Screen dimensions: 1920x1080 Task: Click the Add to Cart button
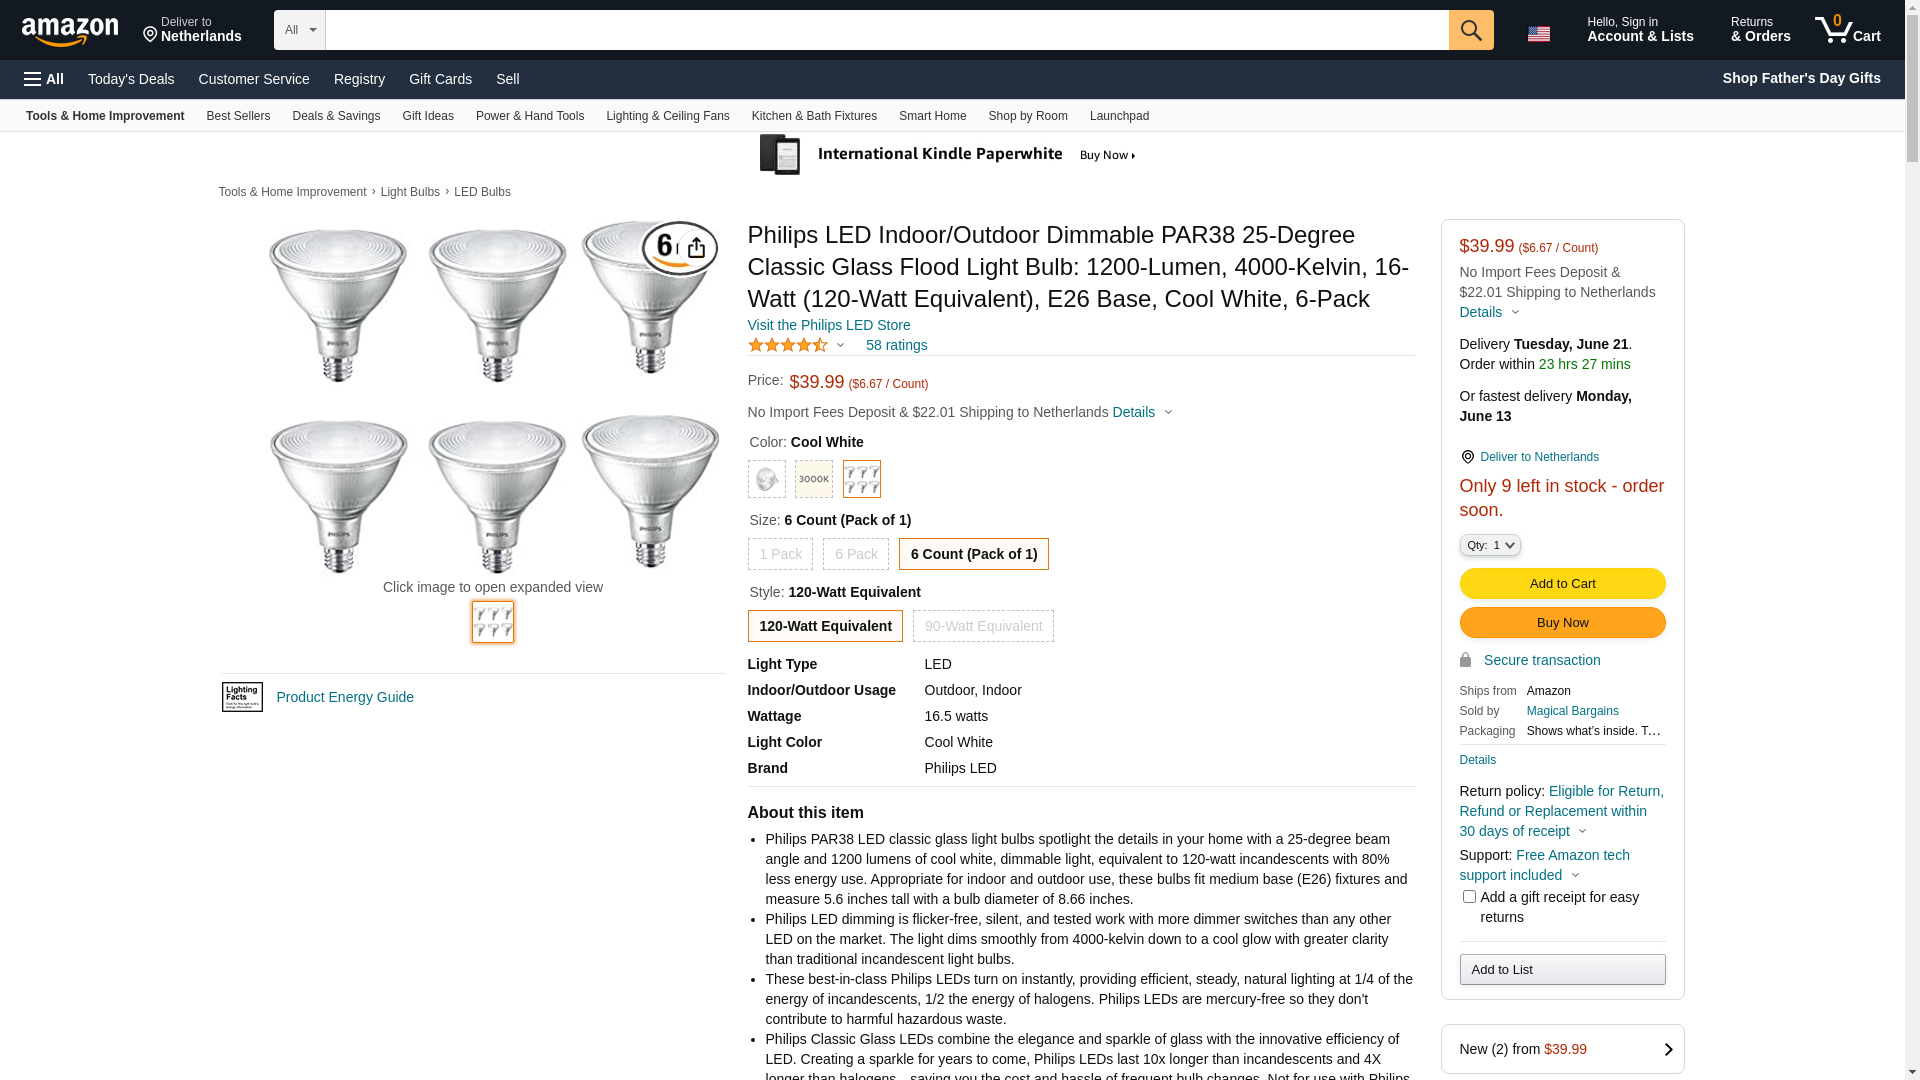pyautogui.click(x=1562, y=584)
